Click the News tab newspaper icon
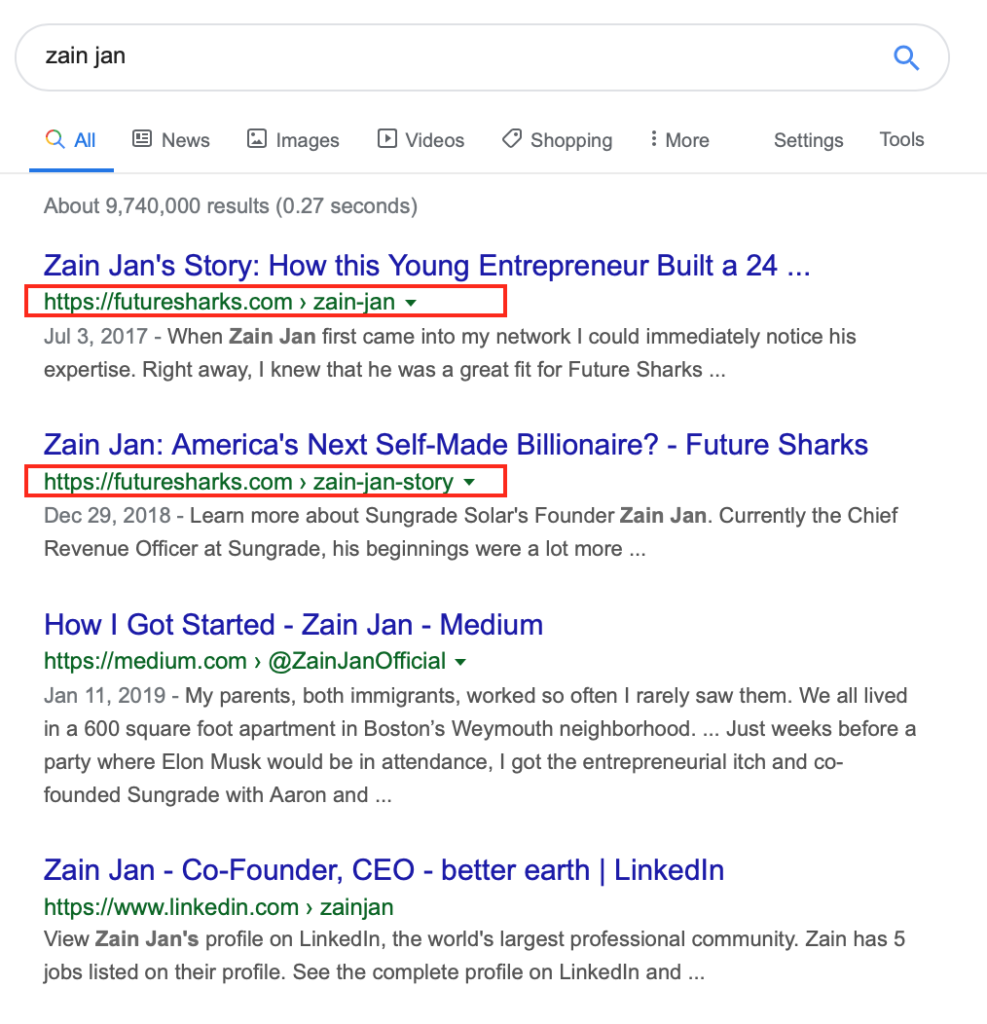This screenshot has width=987, height=1024. pos(142,138)
